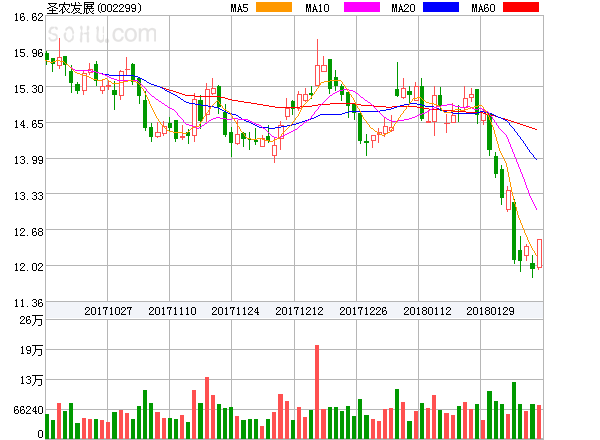The image size is (600, 440).
Task: Click the 14.65 price axis label
Action: tap(29, 124)
